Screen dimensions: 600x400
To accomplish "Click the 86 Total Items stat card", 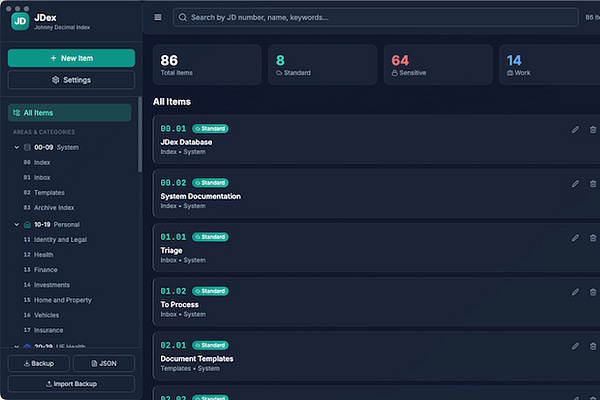I will [207, 65].
